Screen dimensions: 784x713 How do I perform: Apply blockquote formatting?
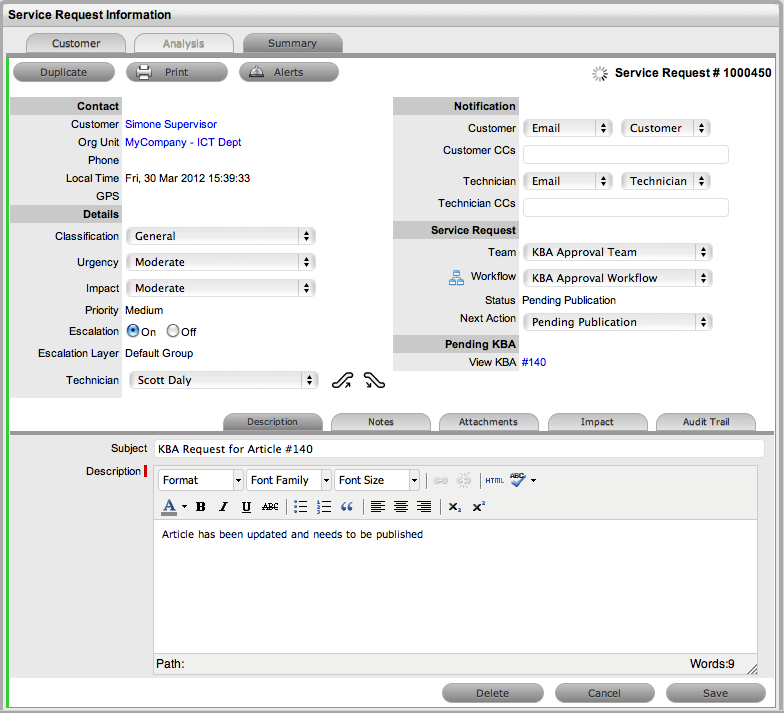click(x=346, y=507)
